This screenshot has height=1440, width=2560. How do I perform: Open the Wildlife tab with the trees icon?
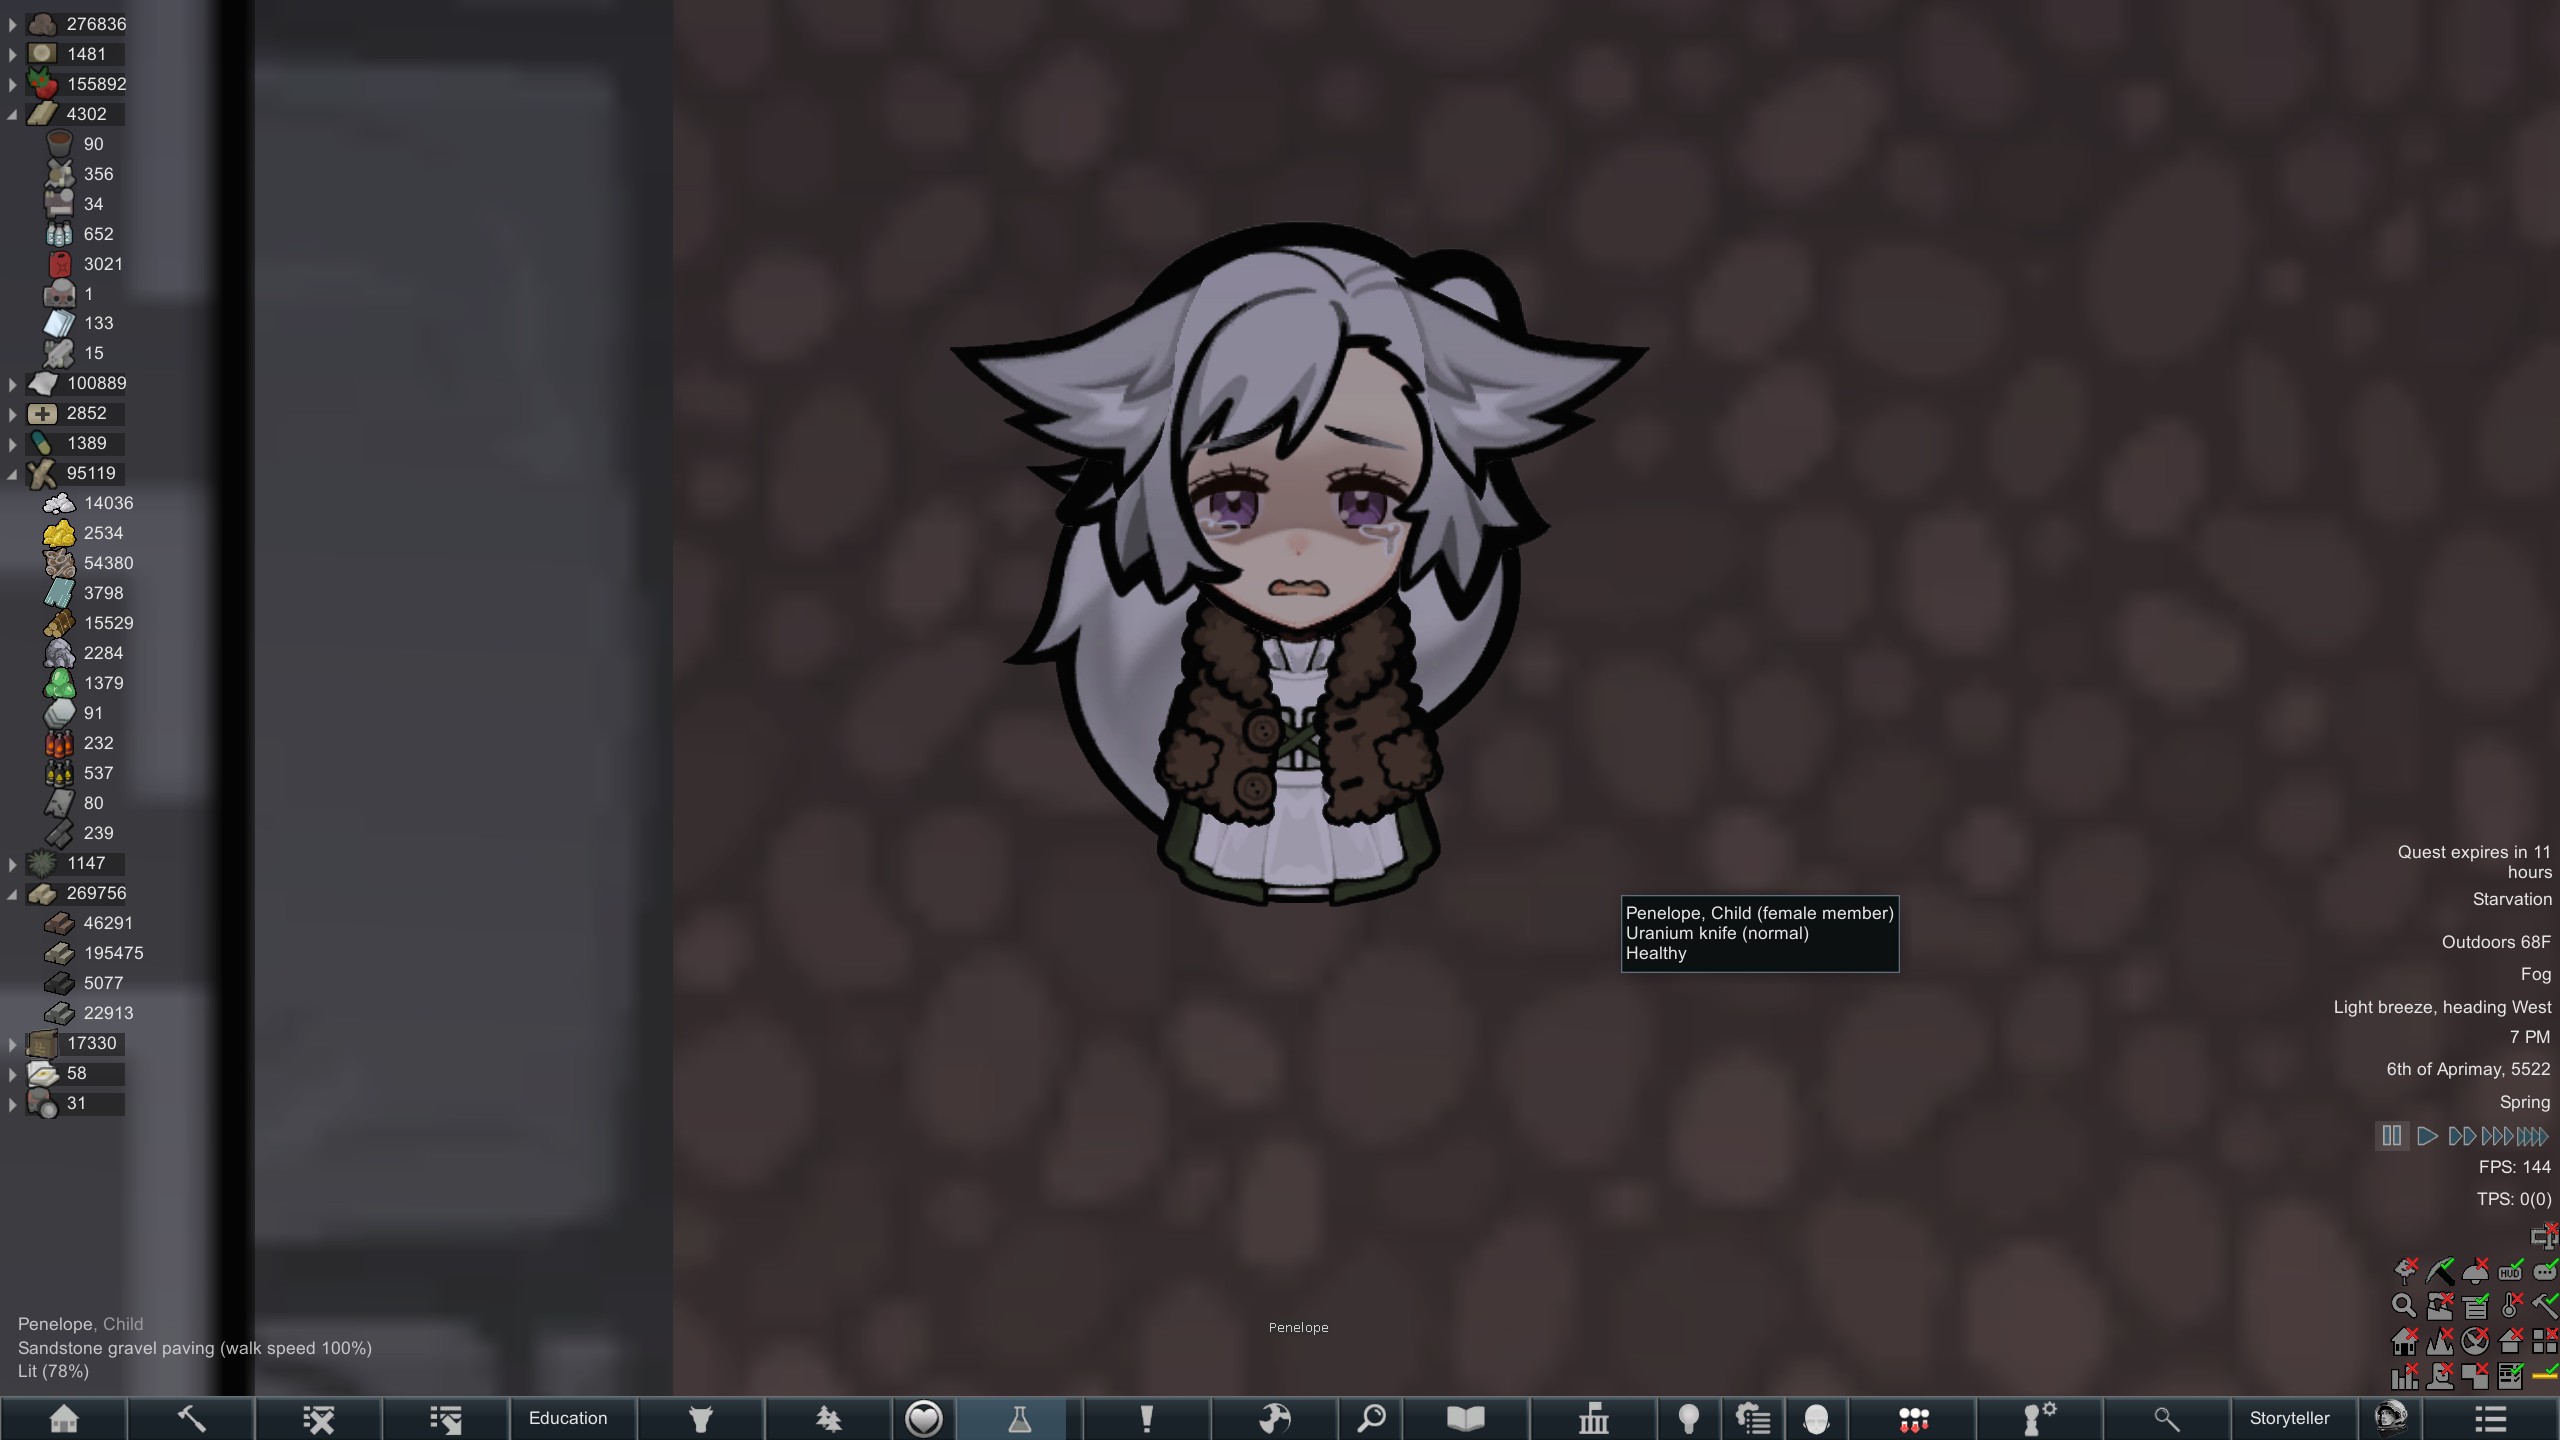click(828, 1418)
